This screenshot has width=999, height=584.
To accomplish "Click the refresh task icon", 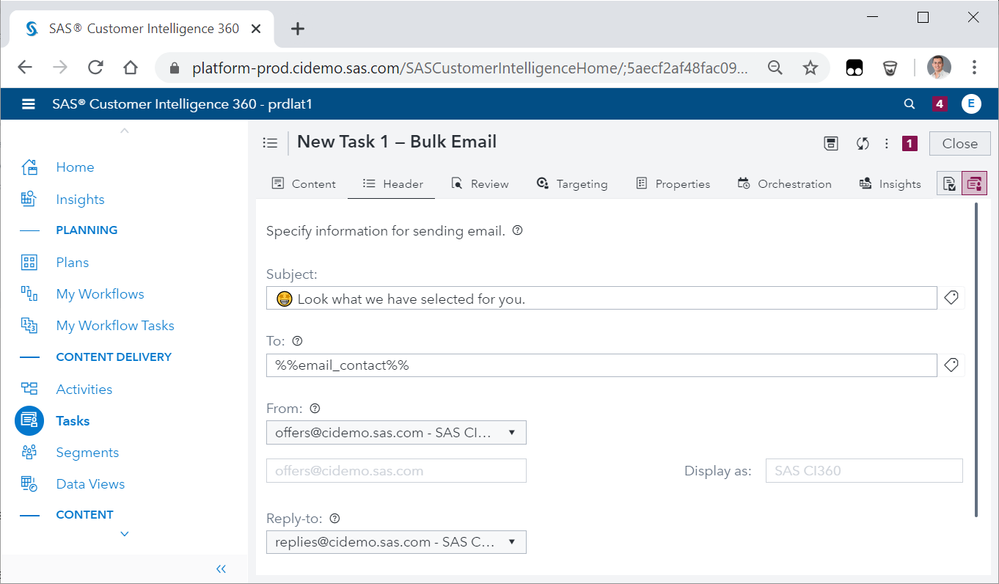I will click(x=862, y=143).
